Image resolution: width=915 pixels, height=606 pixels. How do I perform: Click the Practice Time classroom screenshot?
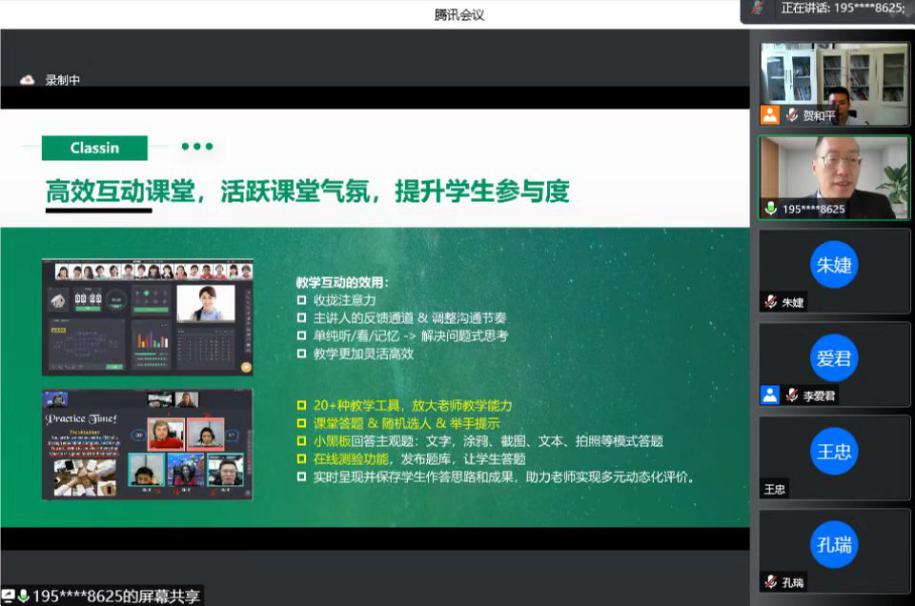tap(147, 444)
